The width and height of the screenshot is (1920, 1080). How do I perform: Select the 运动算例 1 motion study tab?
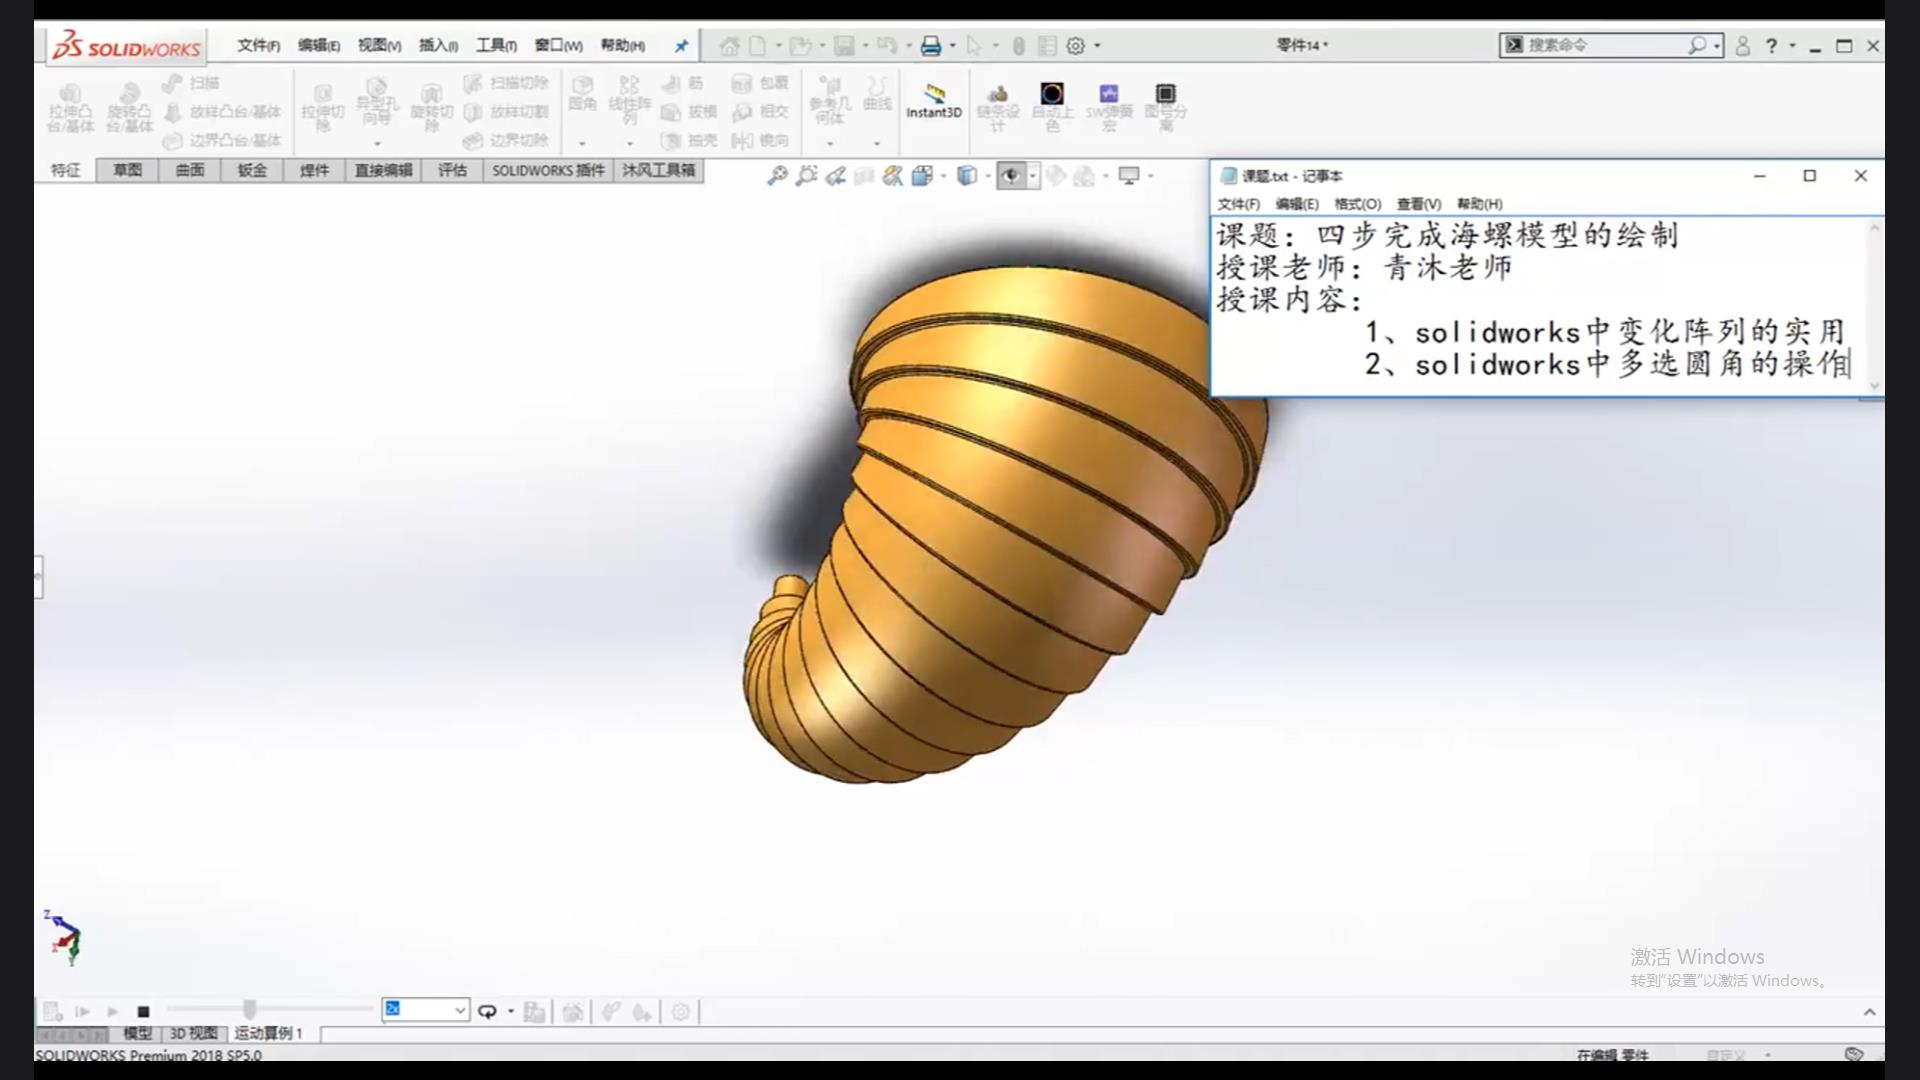pos(268,1033)
